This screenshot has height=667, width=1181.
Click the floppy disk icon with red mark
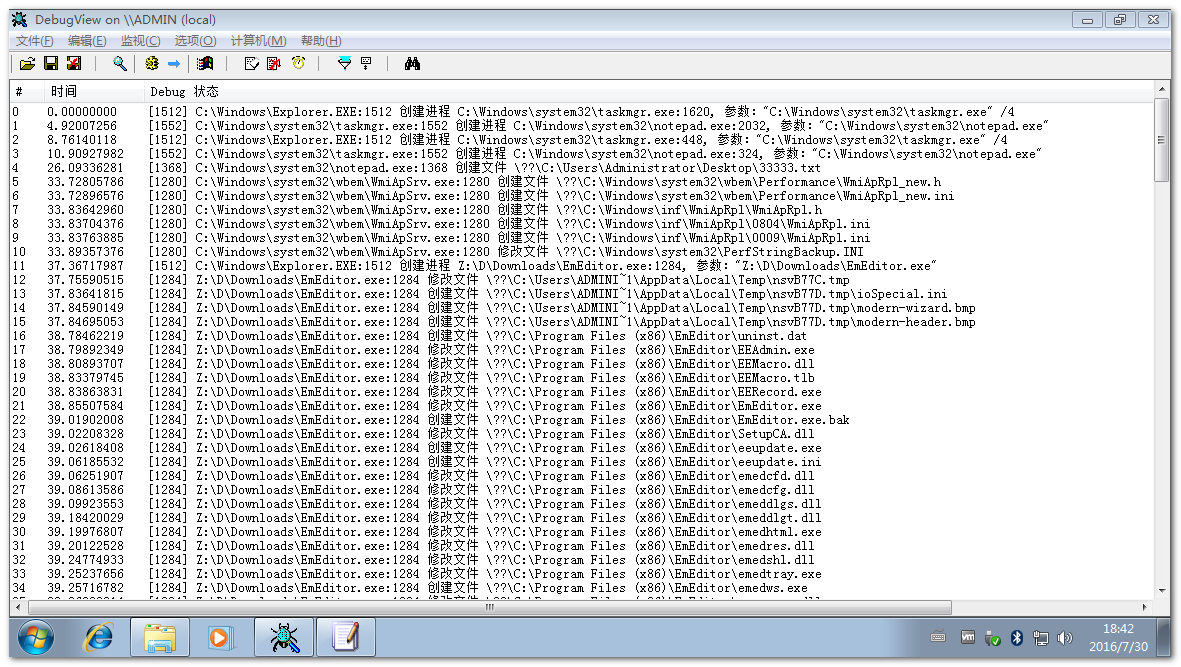tap(74, 64)
